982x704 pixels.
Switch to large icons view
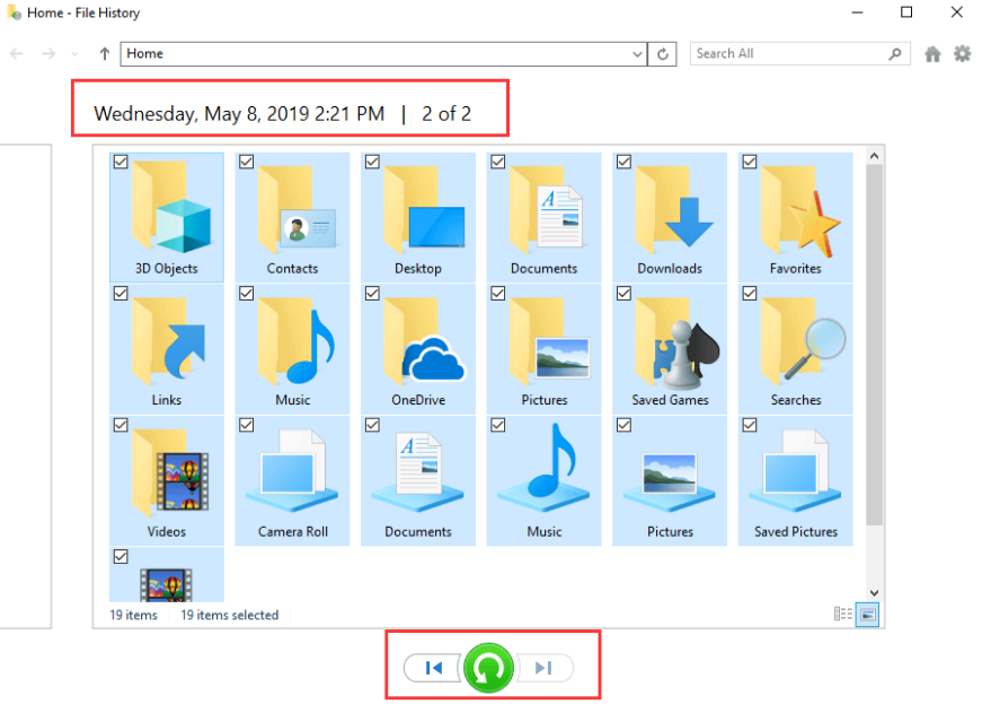coord(867,614)
